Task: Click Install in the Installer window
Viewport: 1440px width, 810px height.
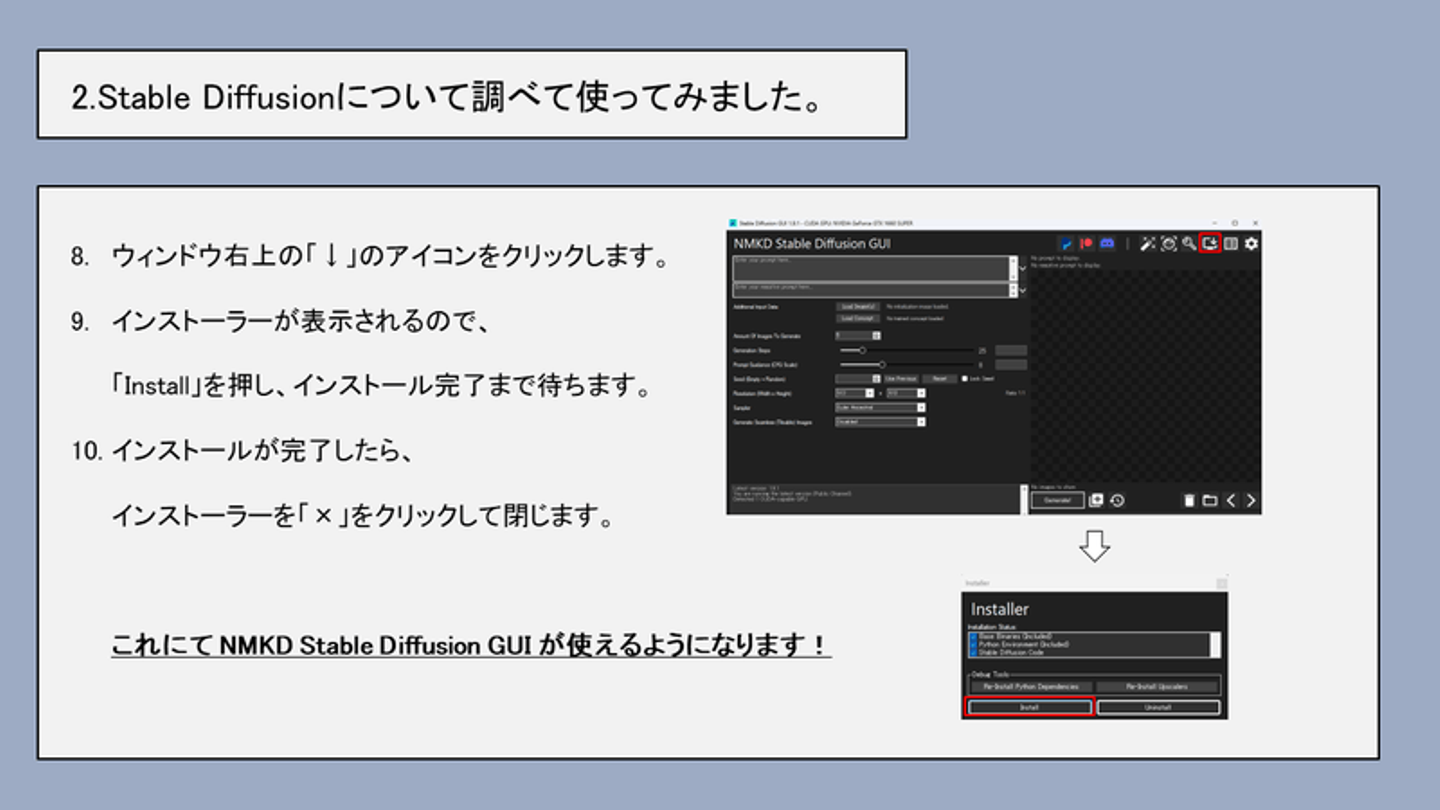Action: tap(1029, 707)
